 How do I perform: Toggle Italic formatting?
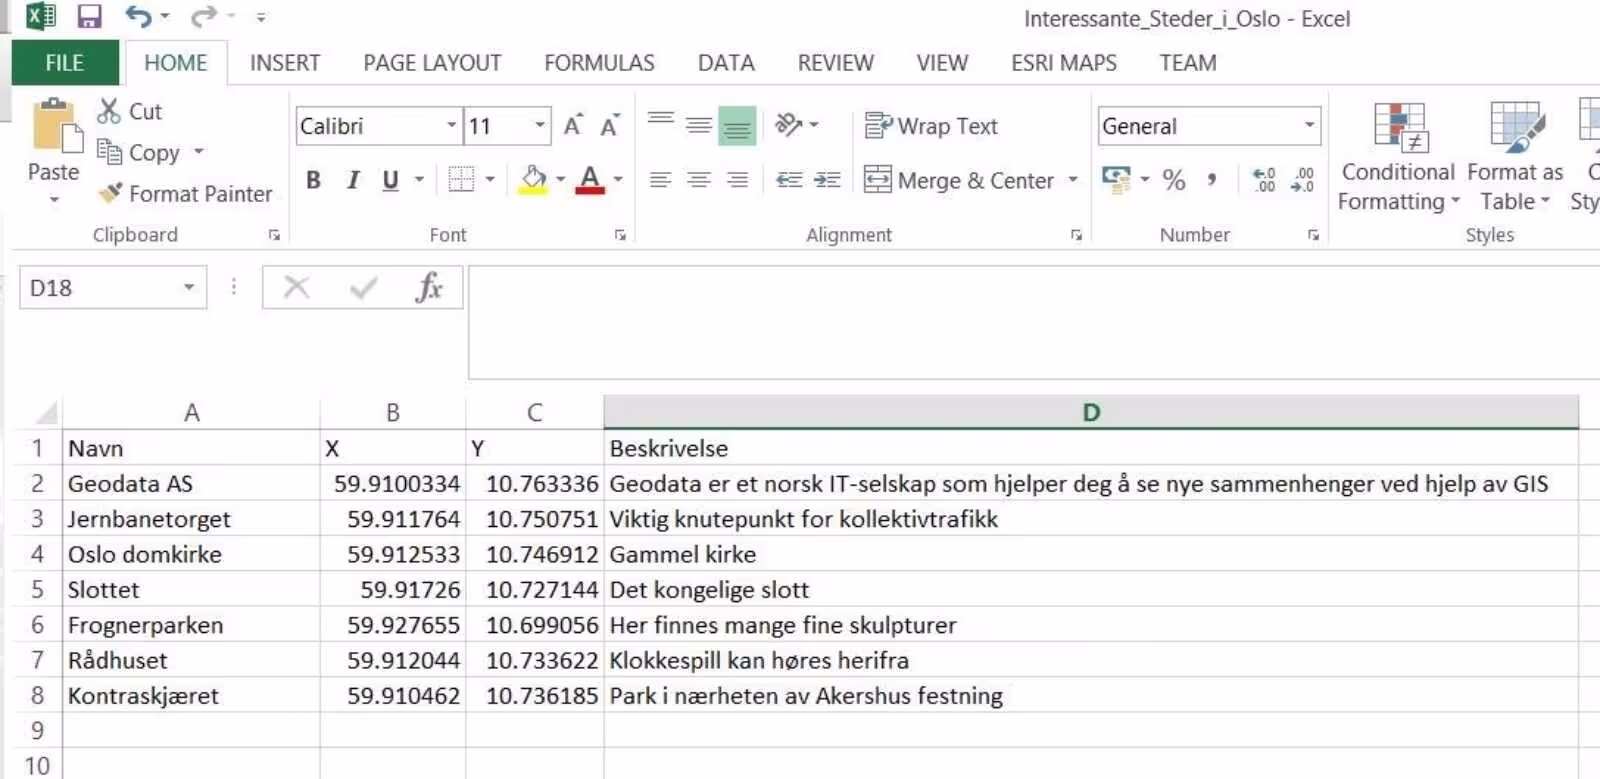click(x=352, y=180)
